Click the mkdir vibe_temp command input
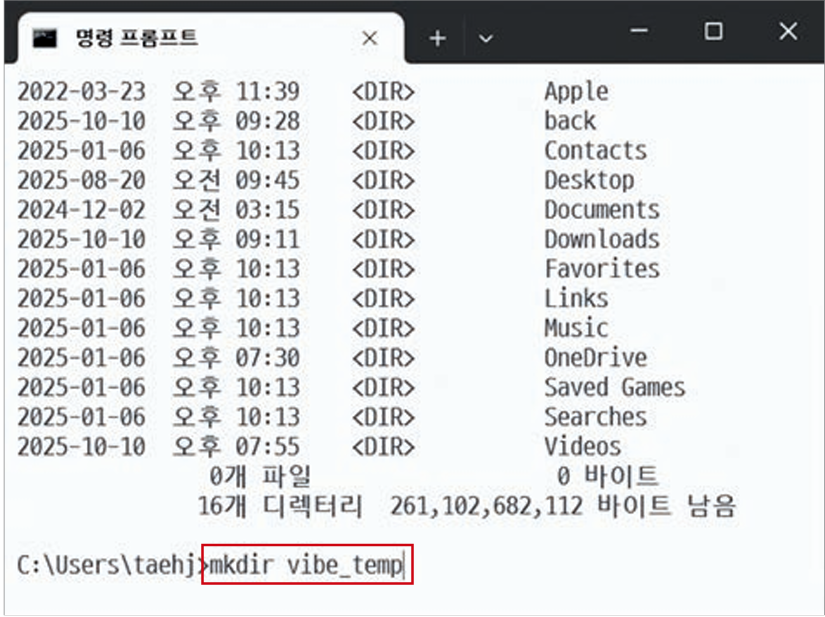 tap(306, 566)
